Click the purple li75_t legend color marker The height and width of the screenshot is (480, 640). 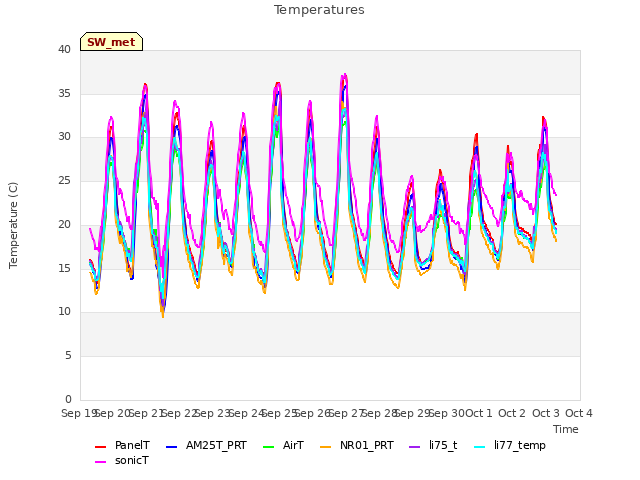pos(414,447)
